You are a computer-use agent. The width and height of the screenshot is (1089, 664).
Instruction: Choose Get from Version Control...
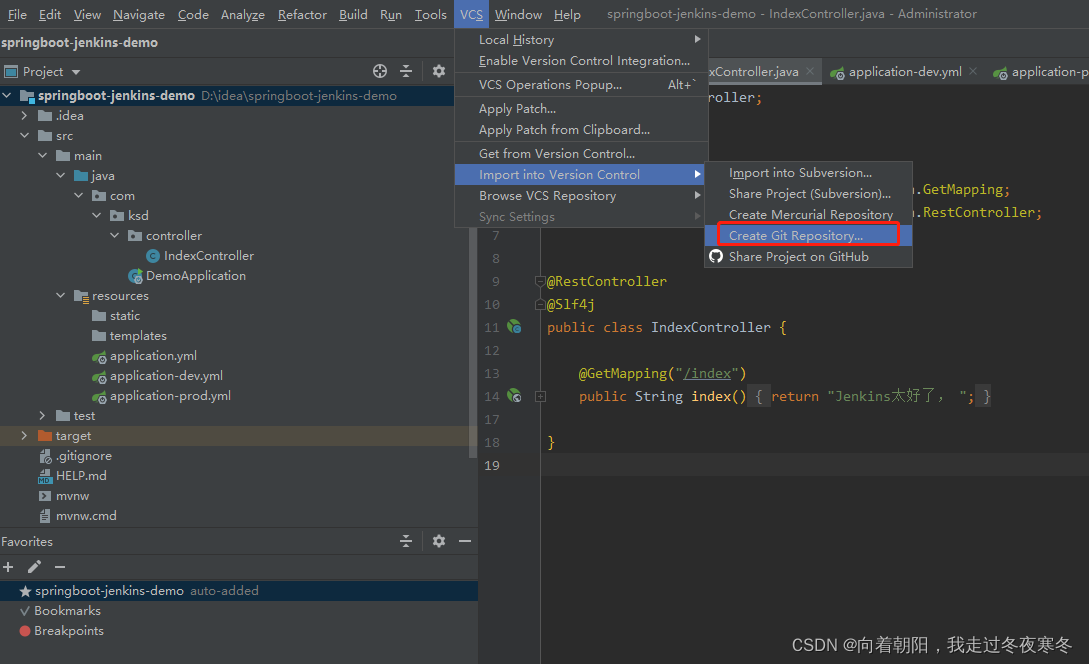[581, 153]
